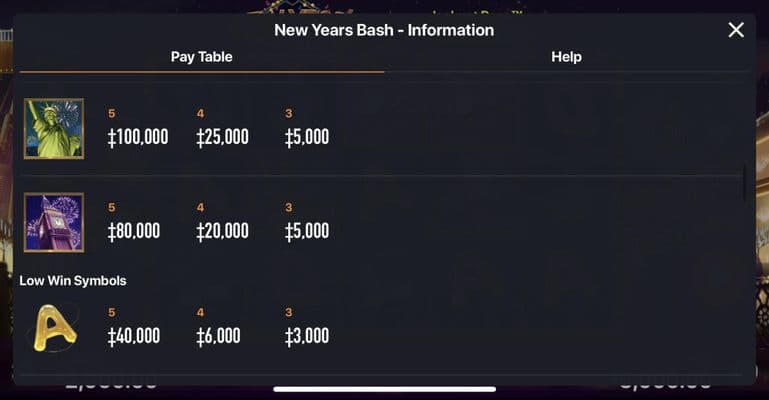Click the New Years Bash - Information title
Viewport: 769px width, 400px height.
point(384,30)
